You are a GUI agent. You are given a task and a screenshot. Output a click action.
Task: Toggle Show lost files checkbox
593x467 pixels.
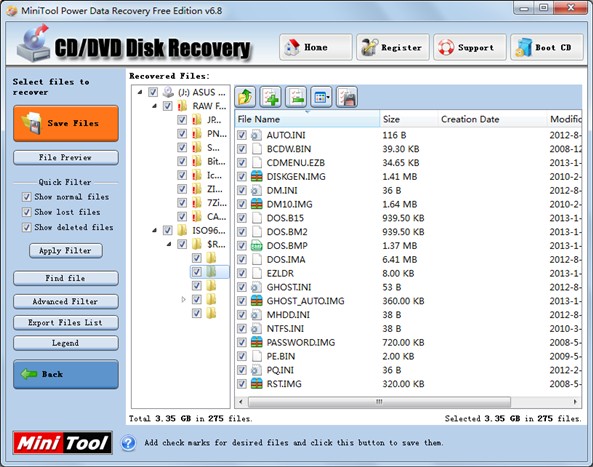click(26, 212)
